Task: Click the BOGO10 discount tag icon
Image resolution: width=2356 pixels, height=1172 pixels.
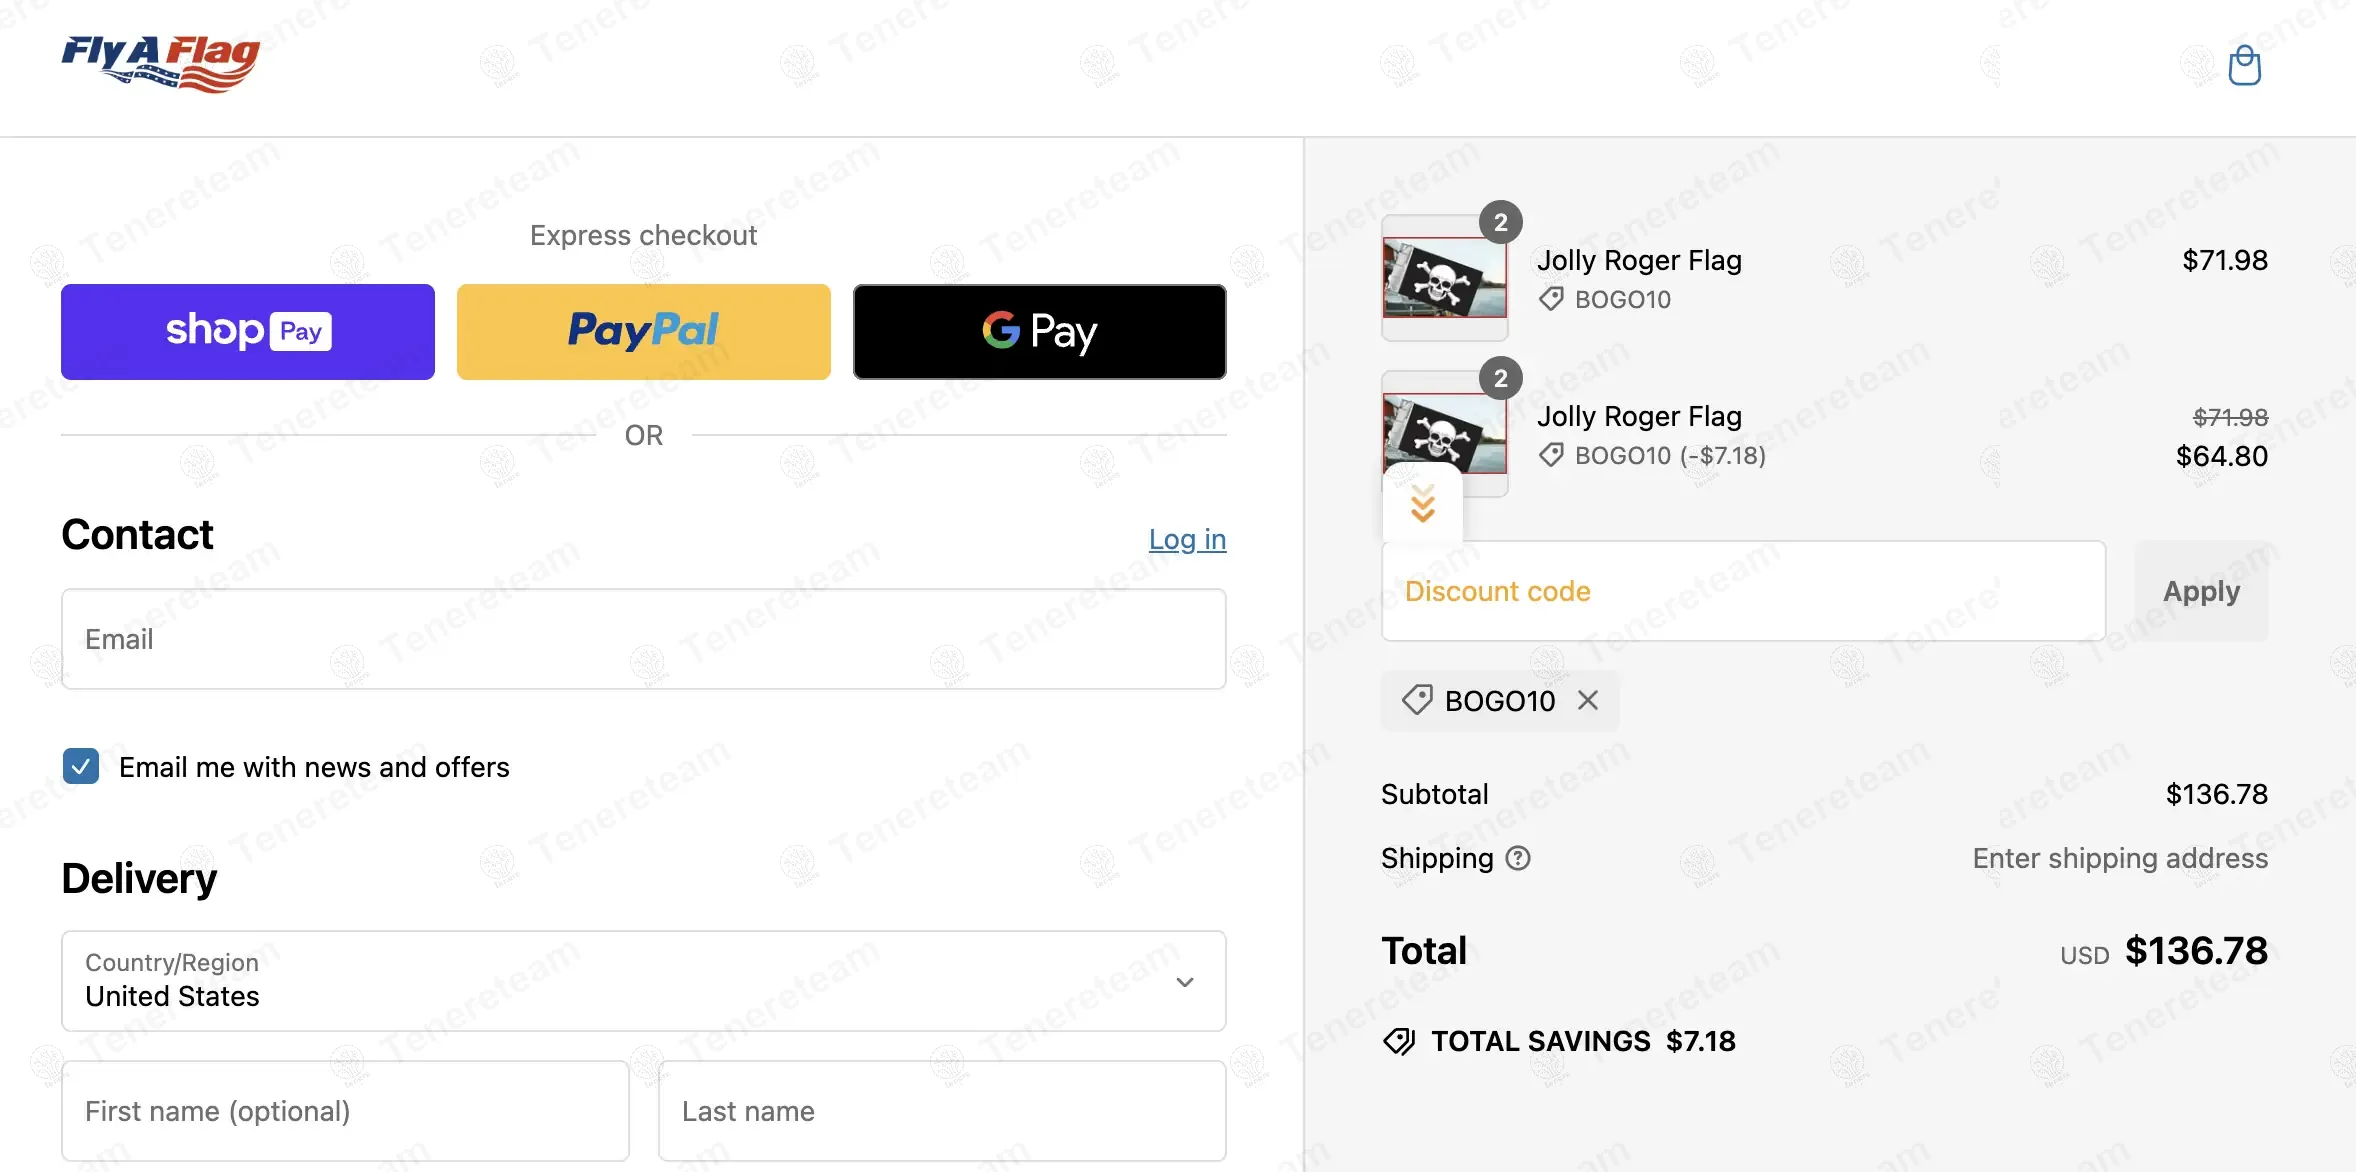Action: click(x=1417, y=700)
